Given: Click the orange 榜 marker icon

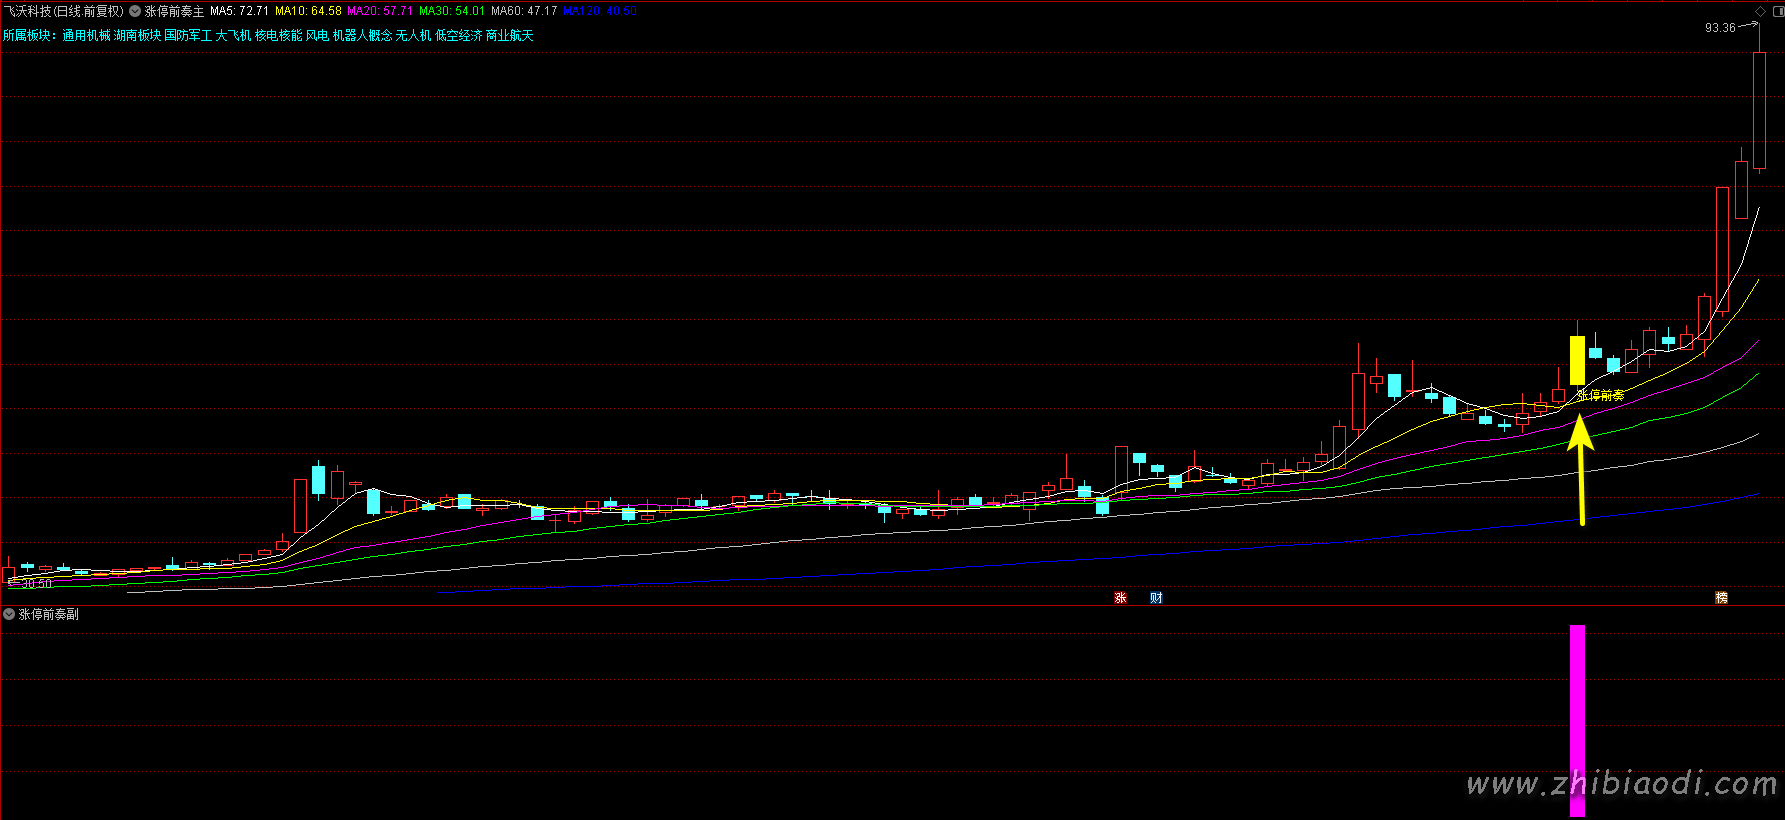Looking at the screenshot, I should 1721,598.
